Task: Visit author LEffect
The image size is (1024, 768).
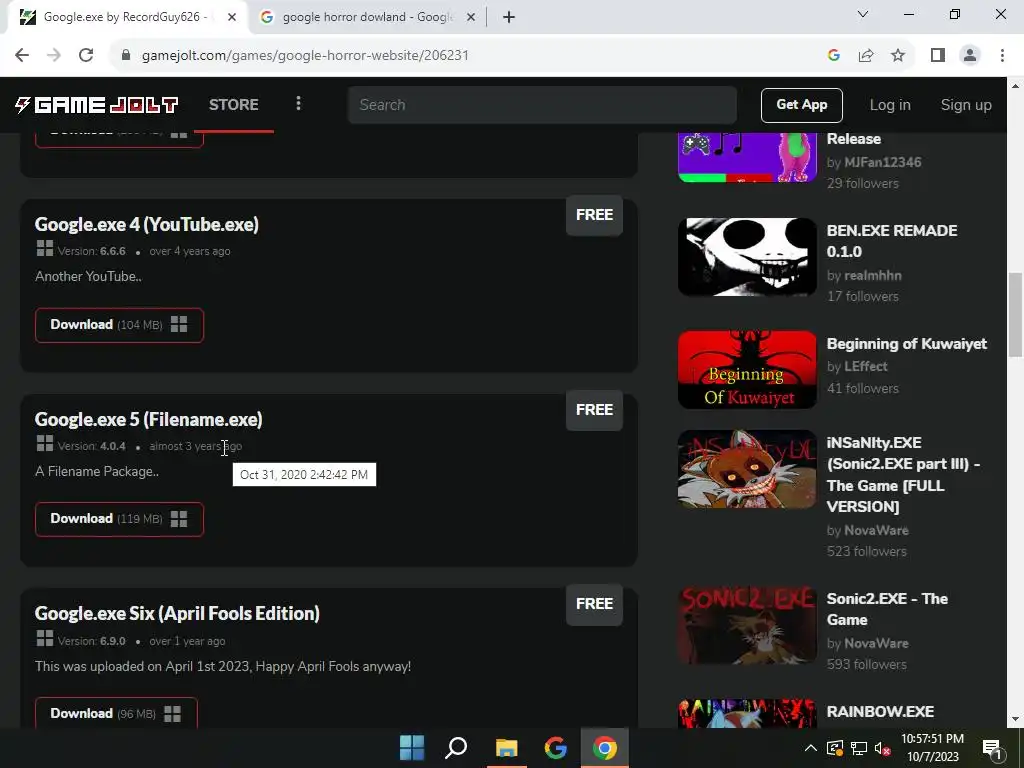Action: click(x=865, y=366)
